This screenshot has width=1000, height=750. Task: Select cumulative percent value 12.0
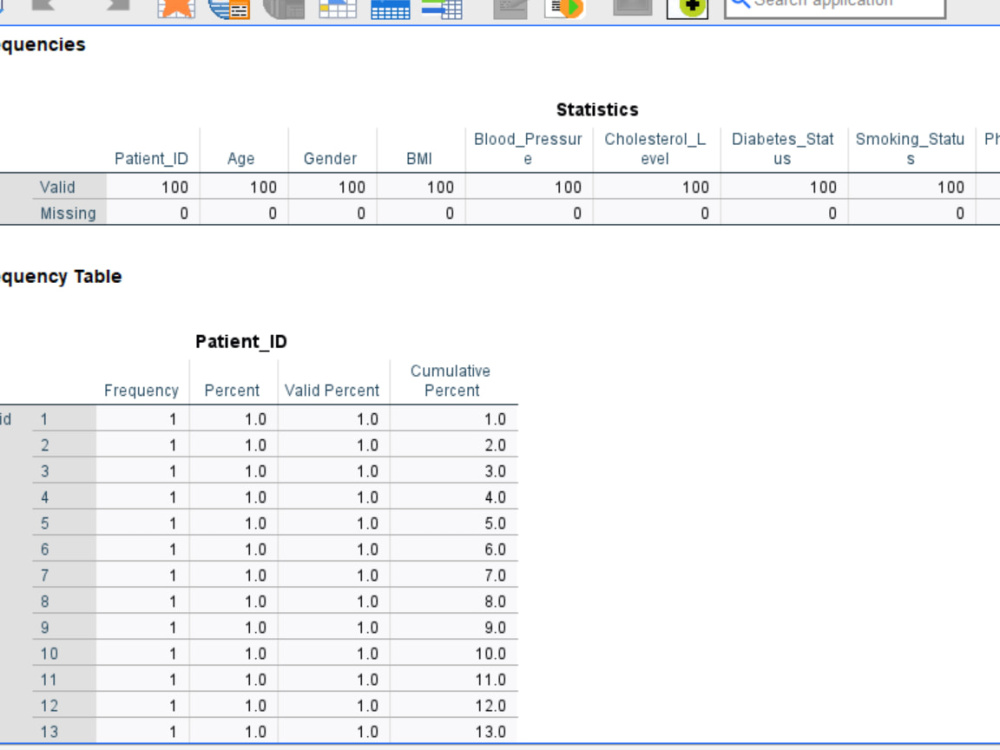(490, 707)
